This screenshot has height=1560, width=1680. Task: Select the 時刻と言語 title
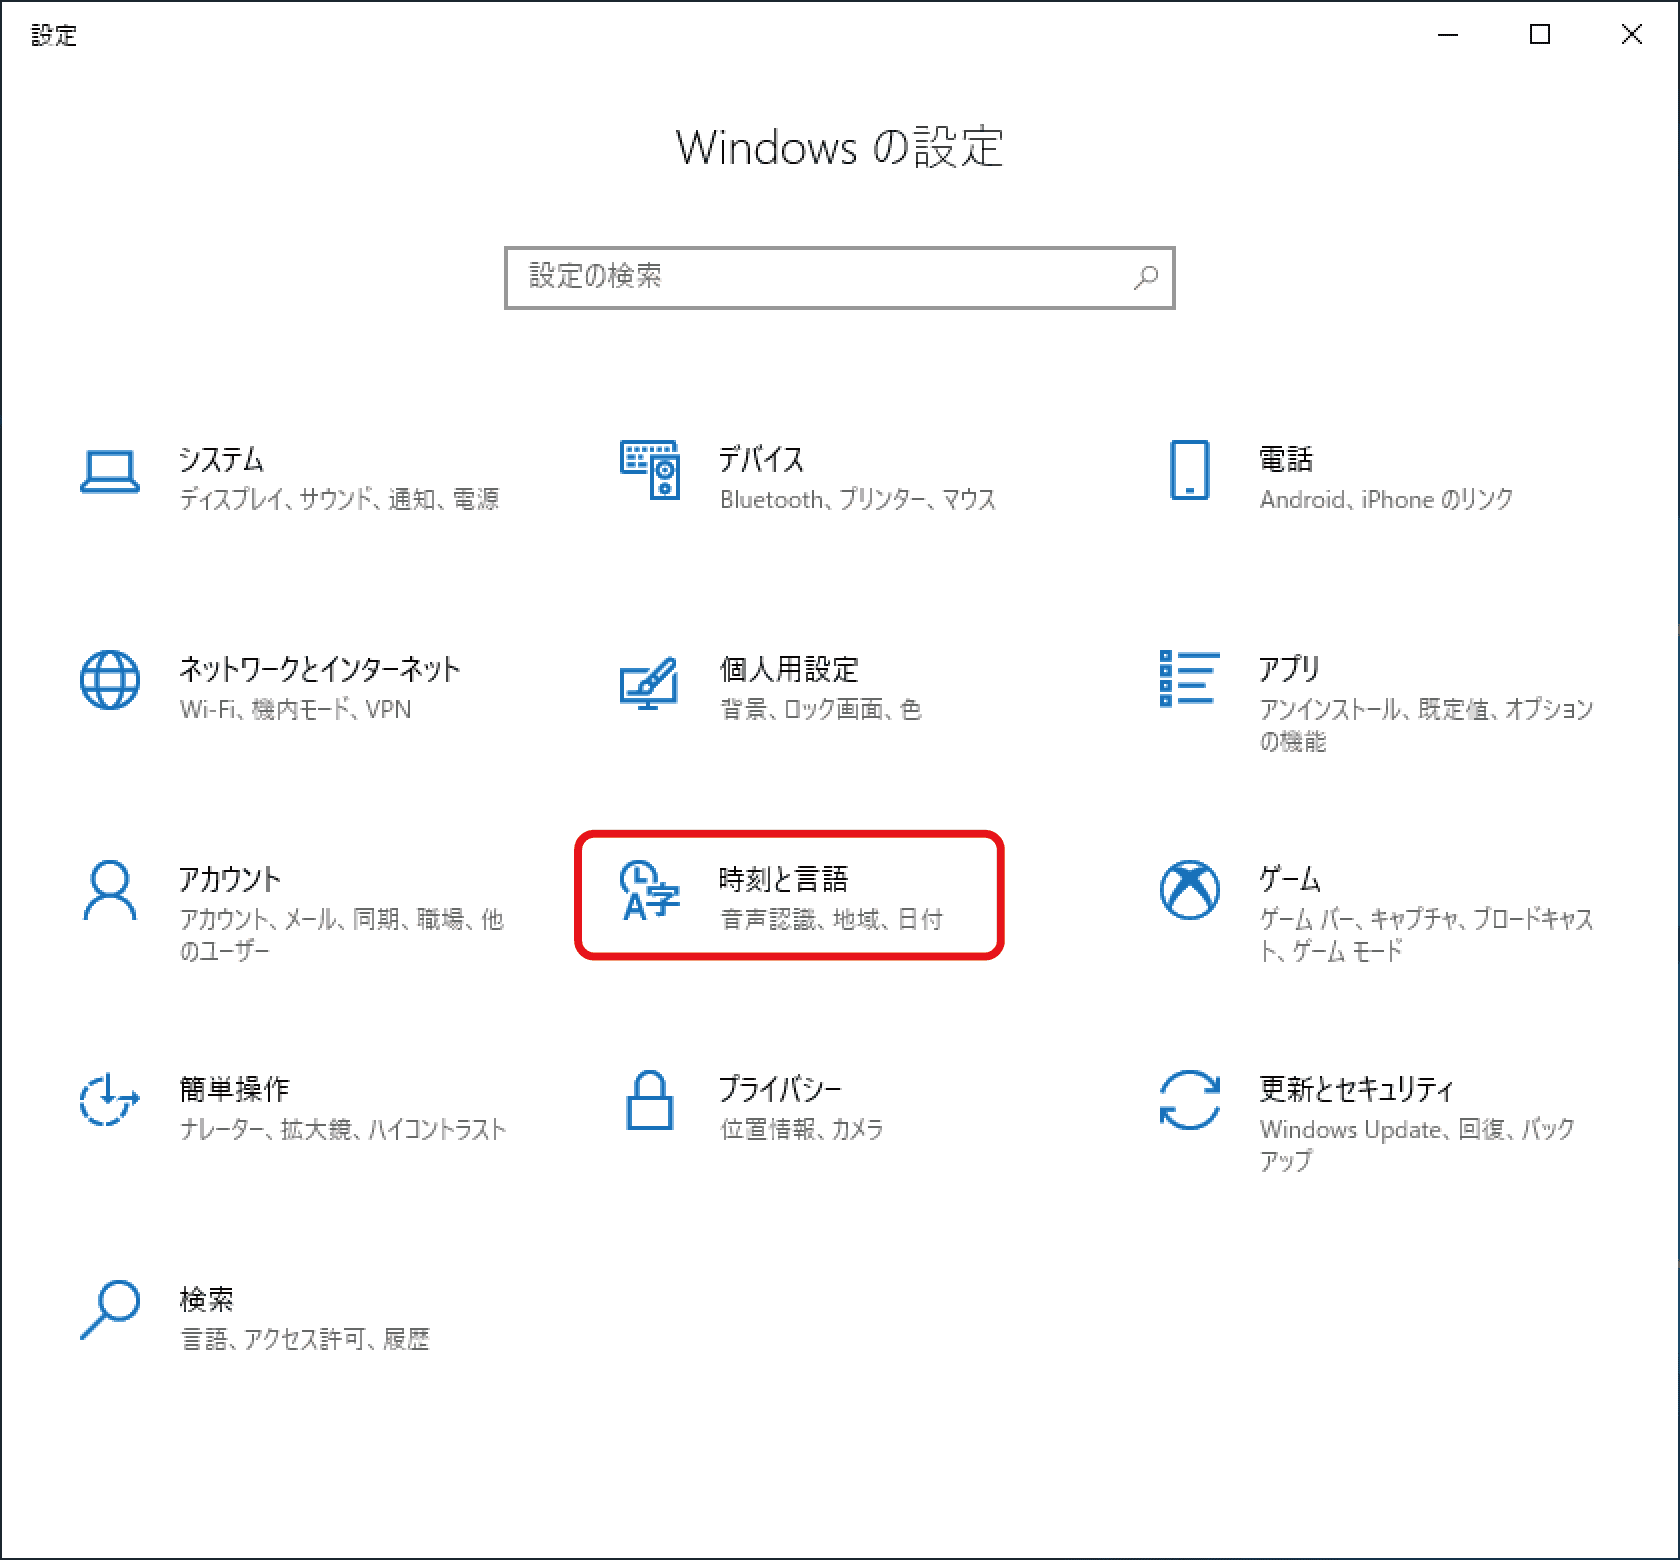click(x=784, y=880)
